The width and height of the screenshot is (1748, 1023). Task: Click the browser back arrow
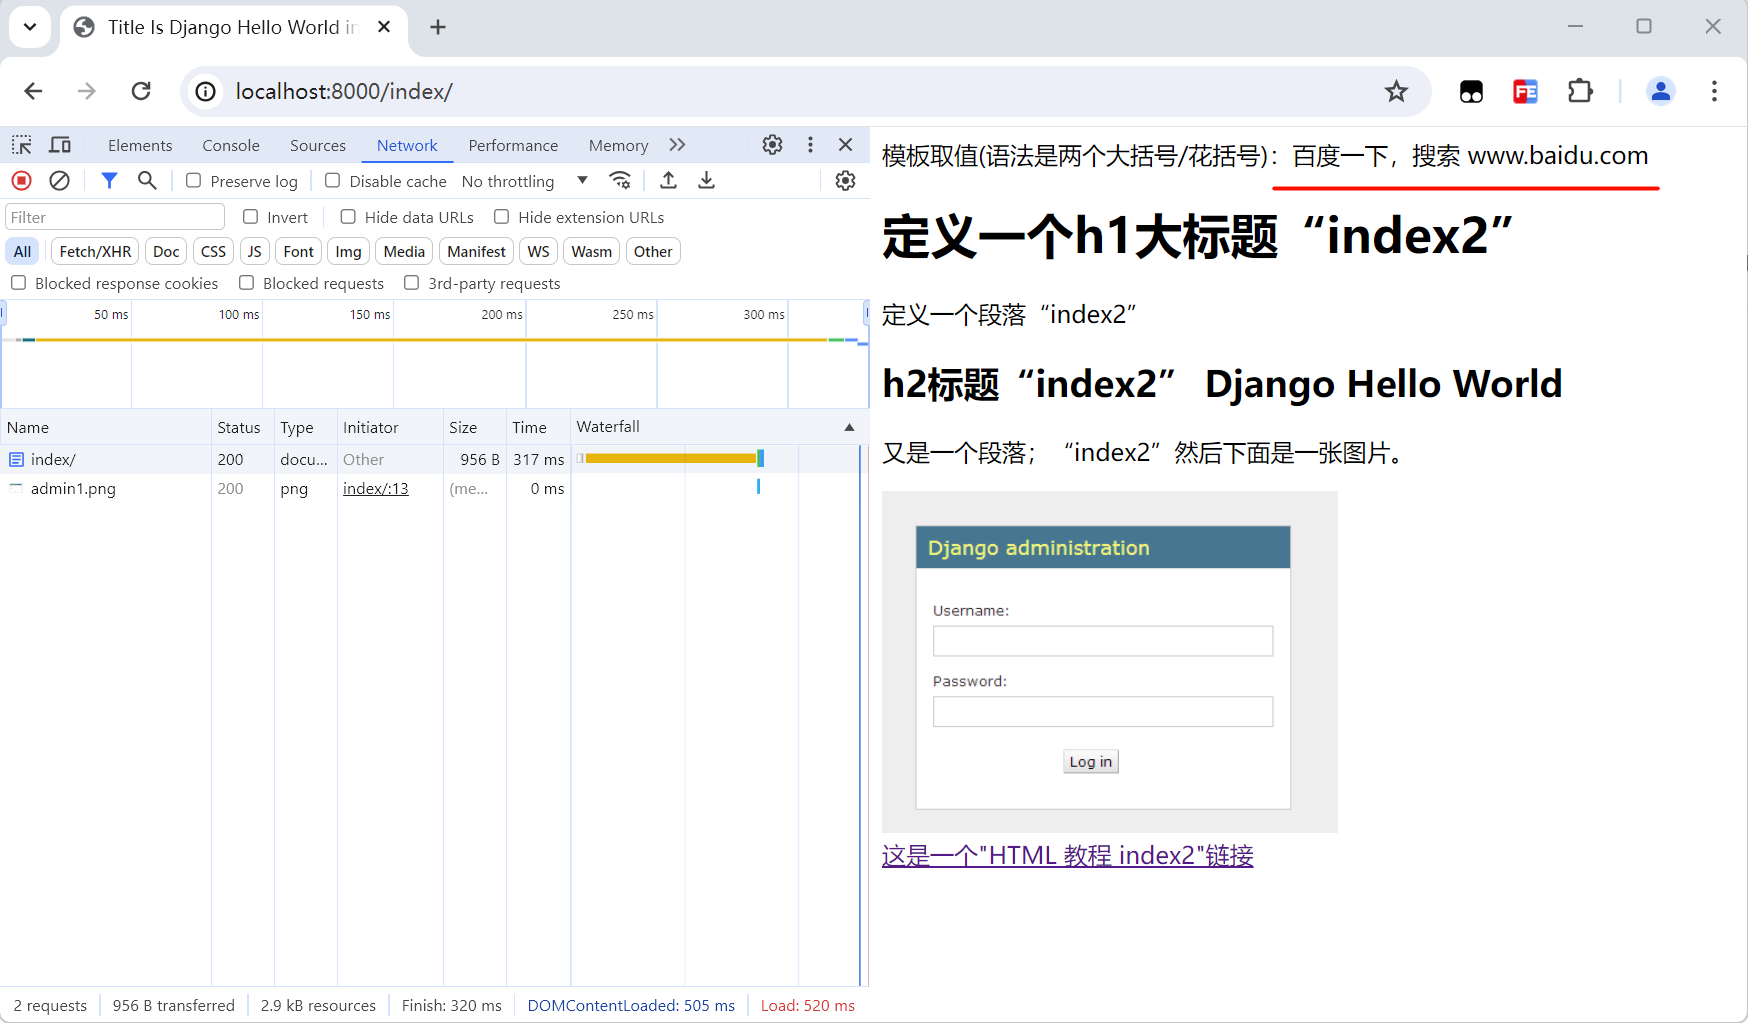click(33, 92)
